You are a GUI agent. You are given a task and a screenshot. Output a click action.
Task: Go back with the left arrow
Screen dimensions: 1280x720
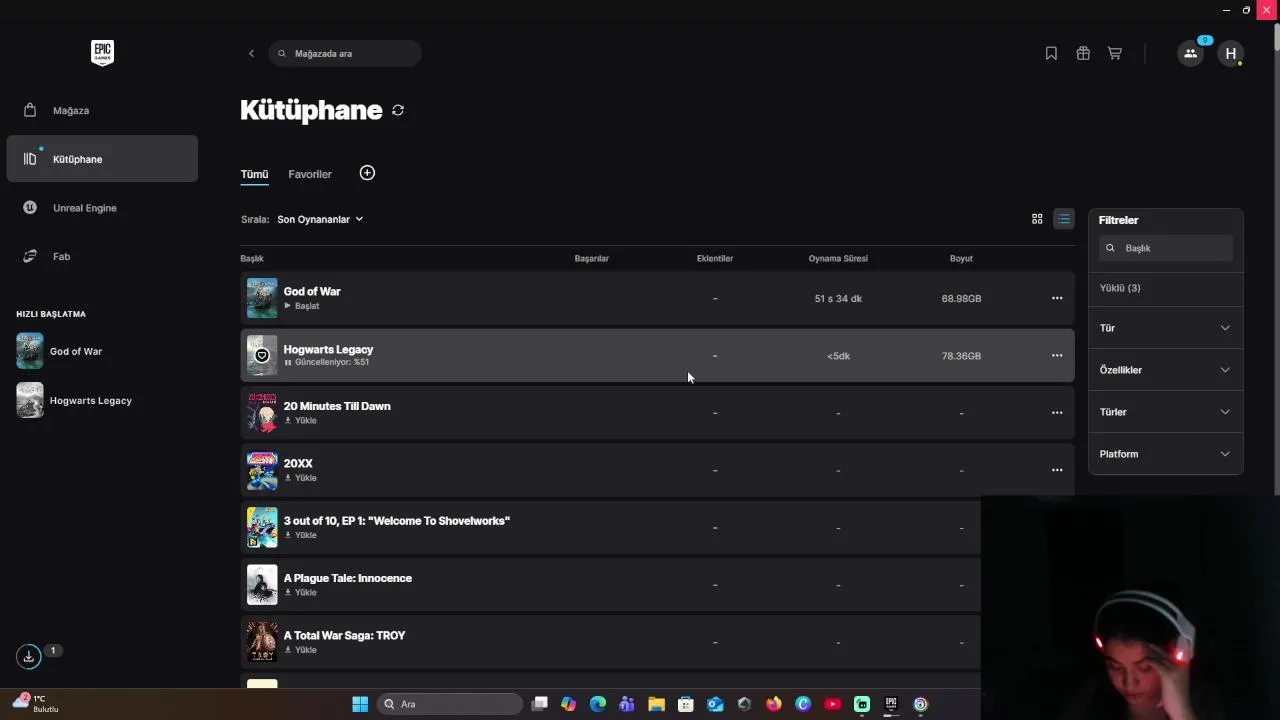click(251, 53)
